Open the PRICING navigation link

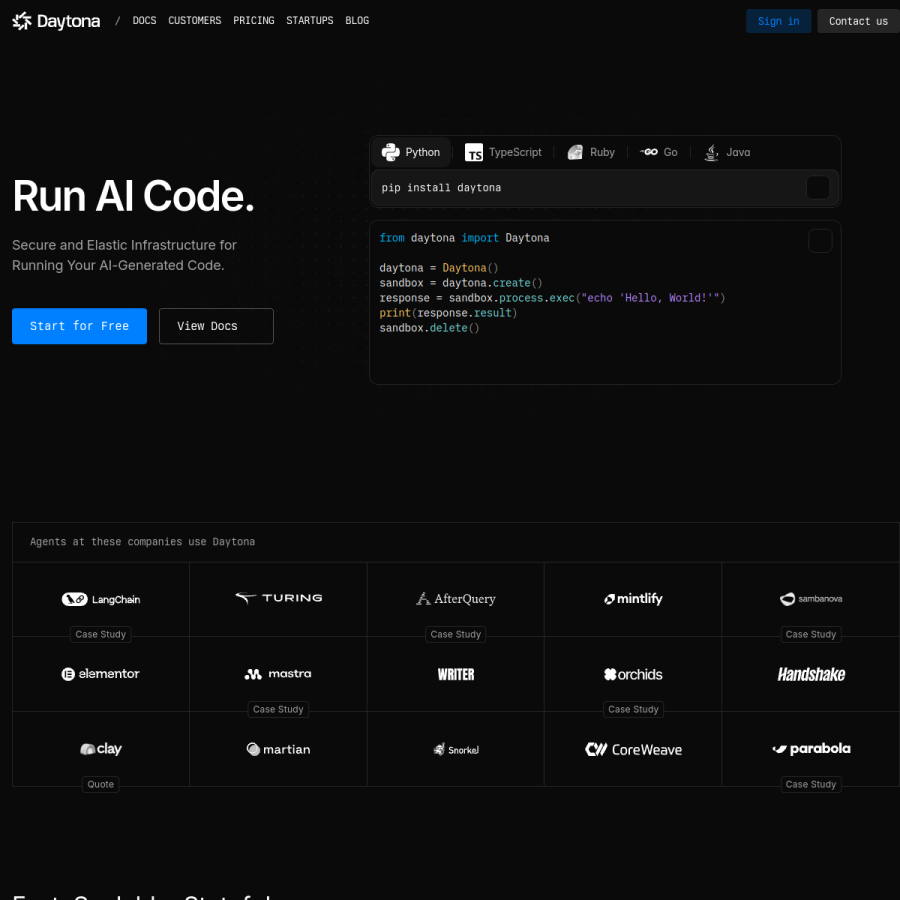click(254, 21)
